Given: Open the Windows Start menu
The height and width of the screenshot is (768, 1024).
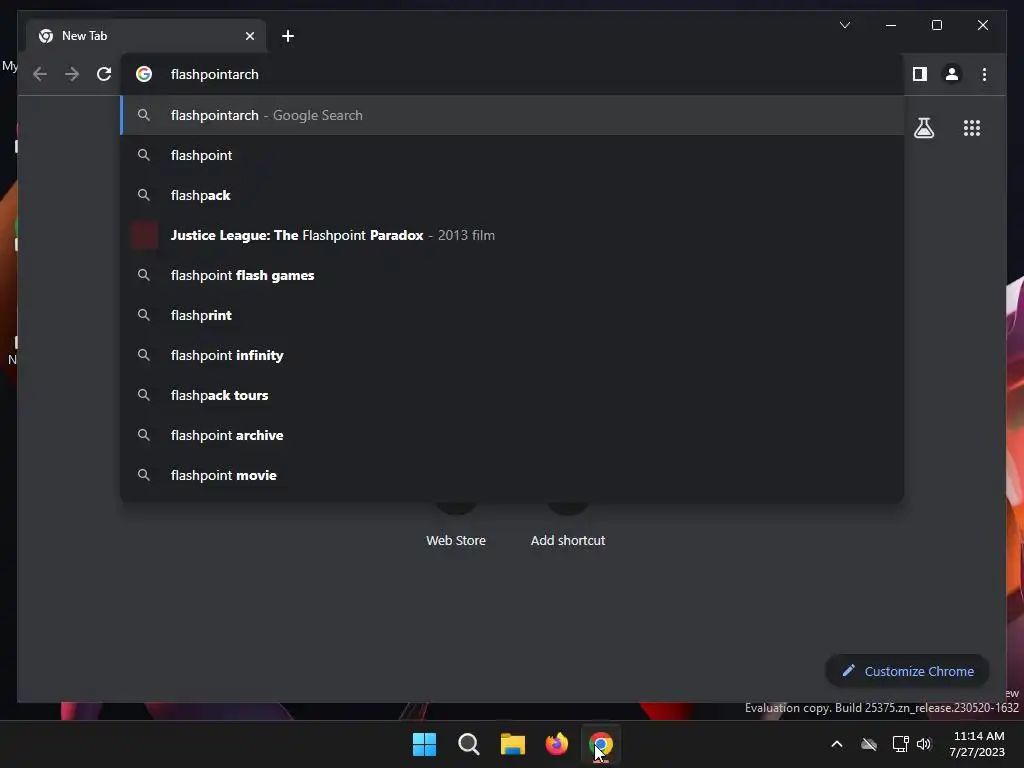Looking at the screenshot, I should coord(424,744).
